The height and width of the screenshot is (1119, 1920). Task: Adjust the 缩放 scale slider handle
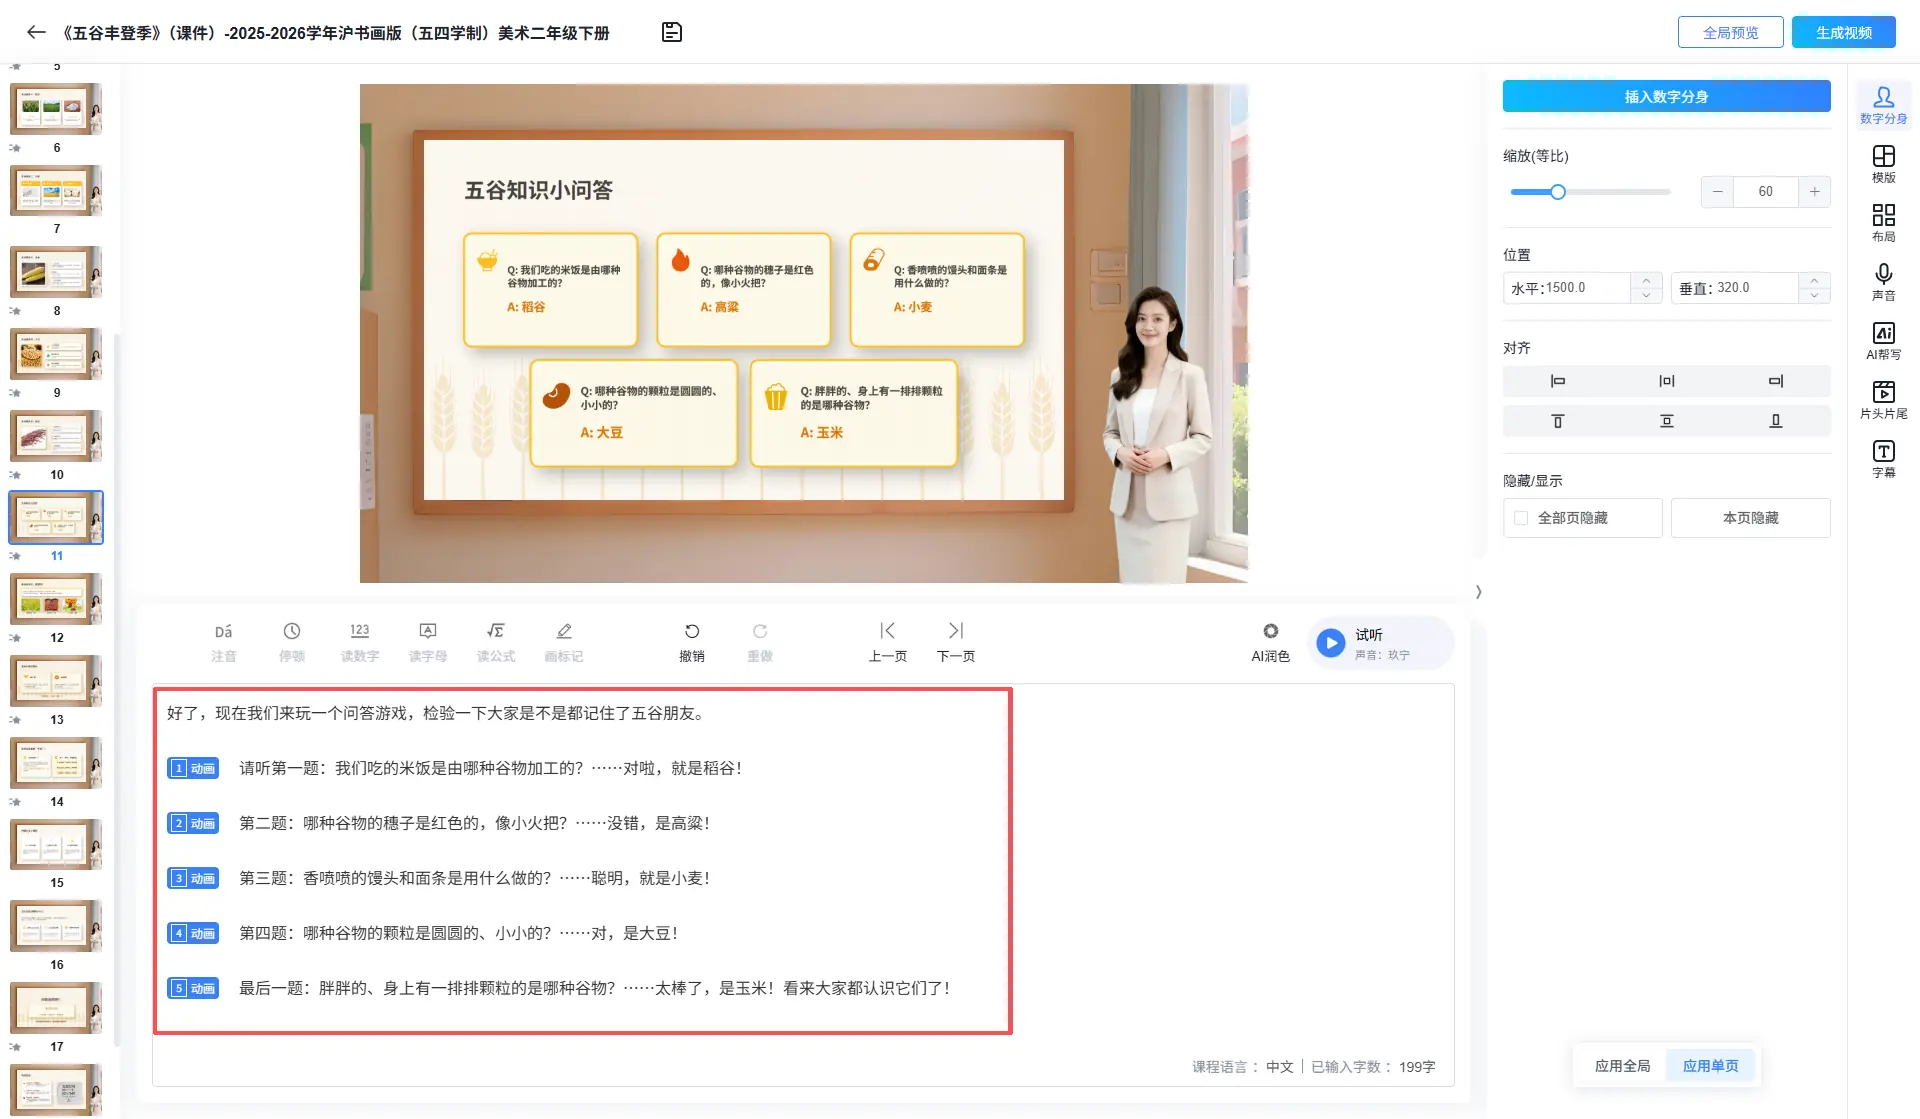pyautogui.click(x=1557, y=192)
